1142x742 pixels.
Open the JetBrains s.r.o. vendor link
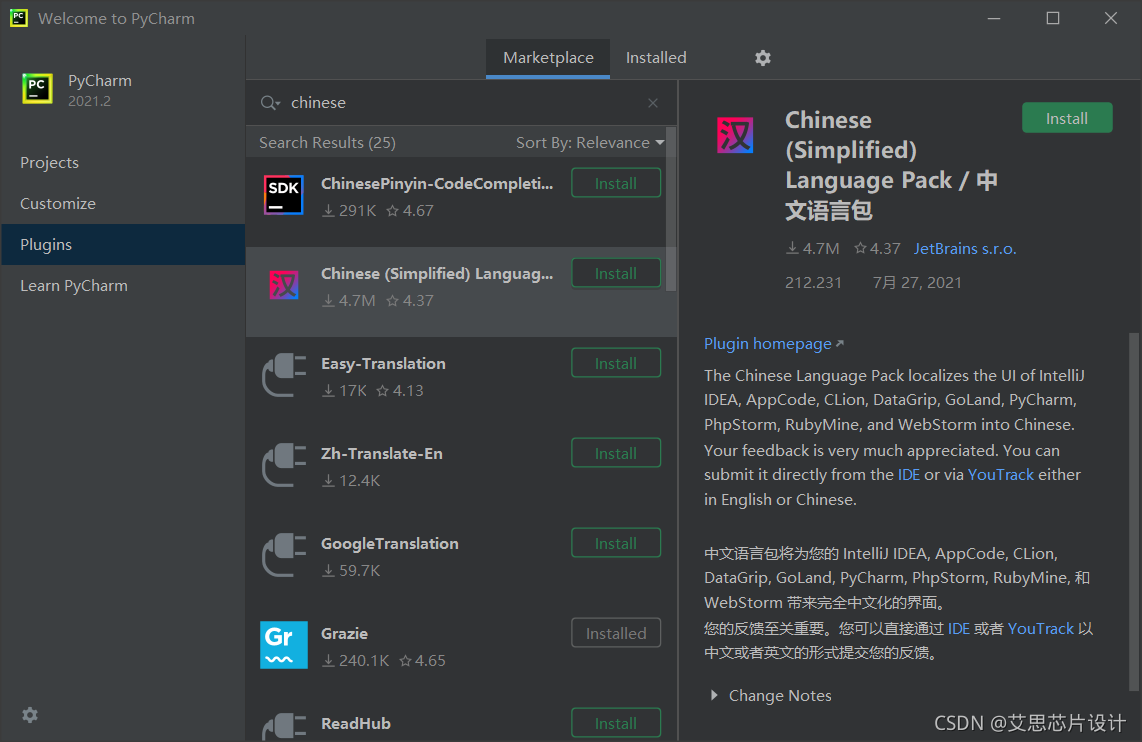coord(965,248)
